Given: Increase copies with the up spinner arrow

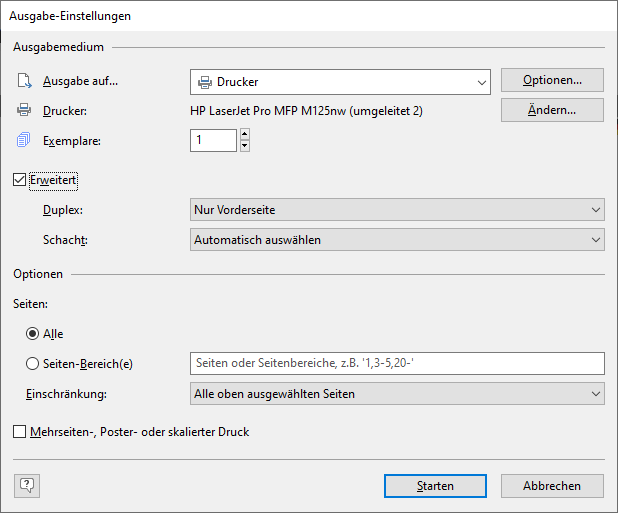Looking at the screenshot, I should 244,134.
